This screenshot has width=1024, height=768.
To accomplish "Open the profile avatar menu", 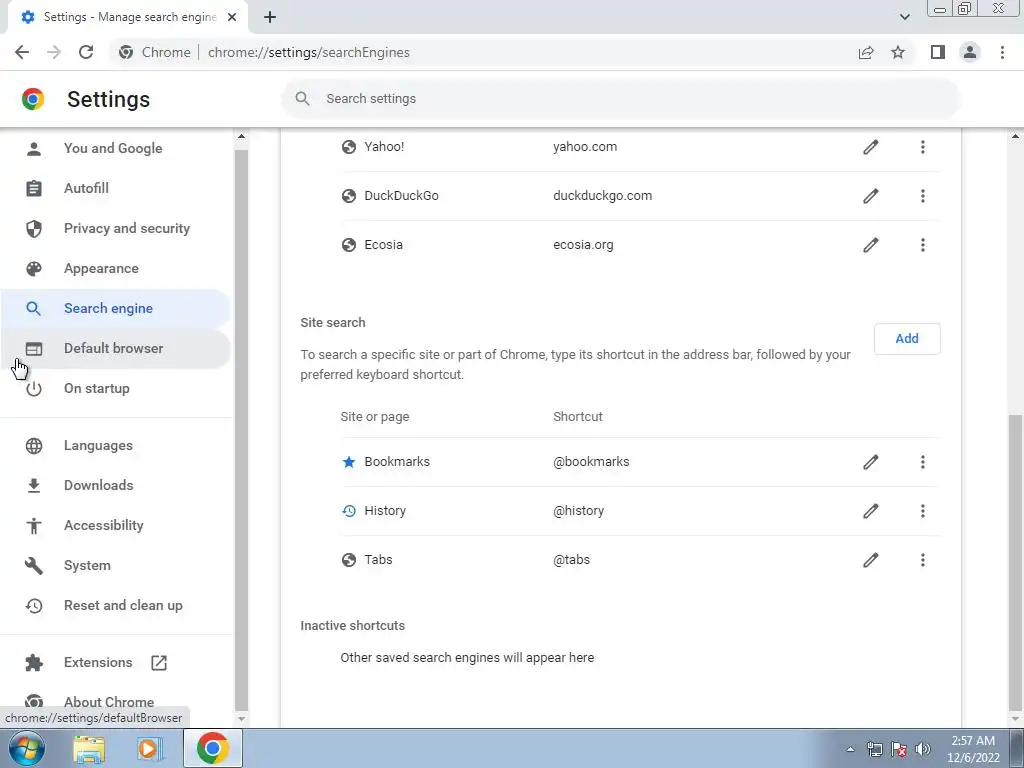I will pyautogui.click(x=970, y=52).
